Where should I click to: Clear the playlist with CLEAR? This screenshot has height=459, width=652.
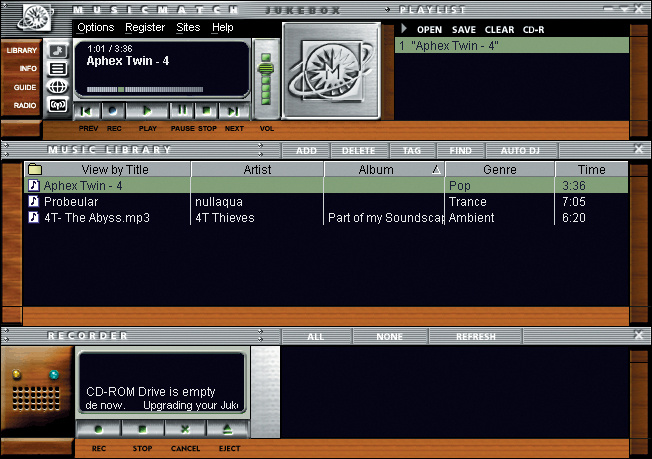coord(499,30)
